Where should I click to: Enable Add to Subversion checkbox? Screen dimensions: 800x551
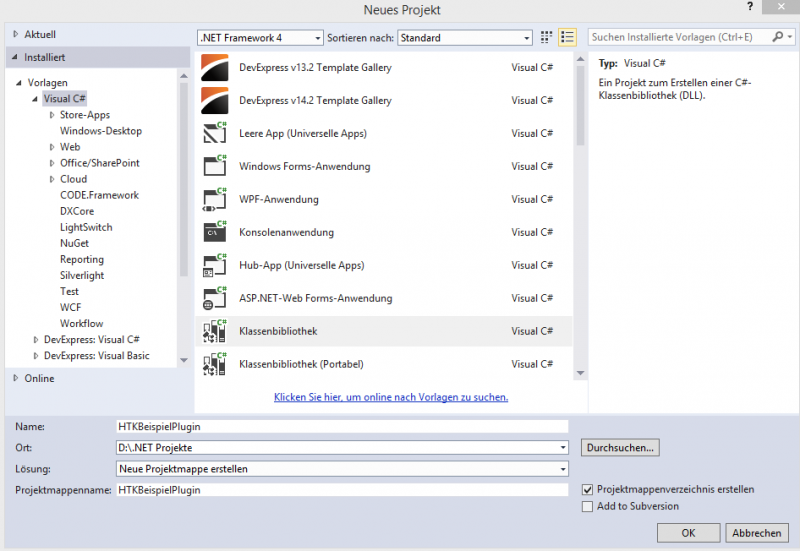[588, 506]
